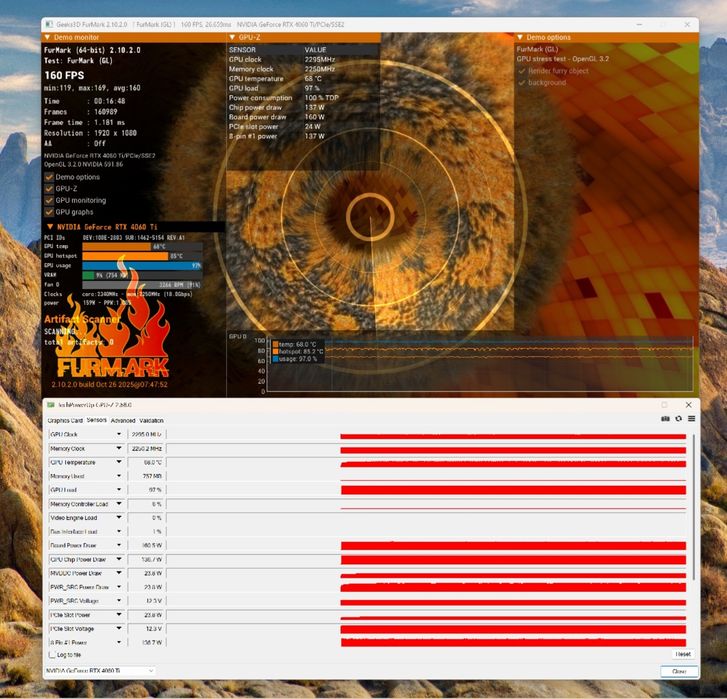Click the Artifact Scanner heading
727x699 pixels.
tap(82, 319)
